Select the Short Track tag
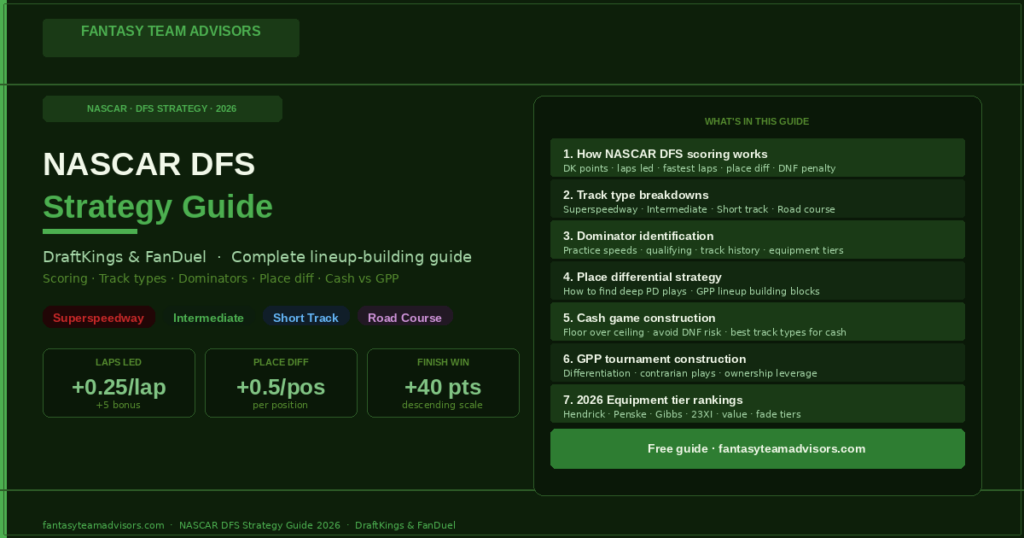This screenshot has width=1024, height=538. (306, 318)
